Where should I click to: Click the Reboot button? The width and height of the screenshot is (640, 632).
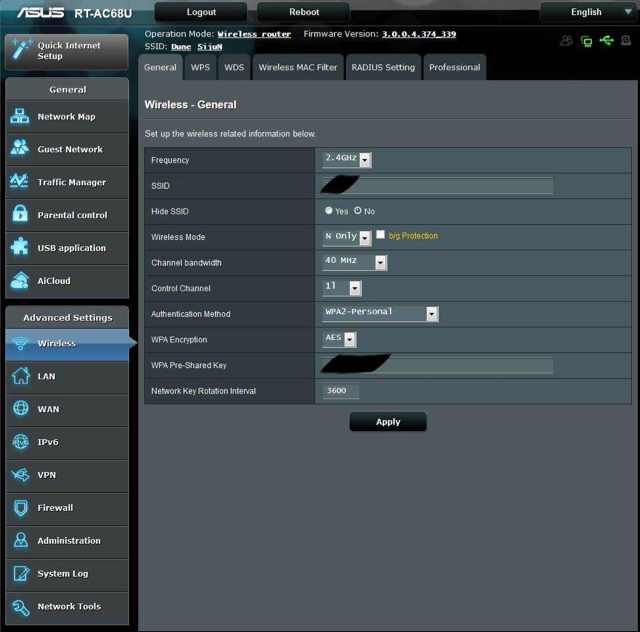point(304,12)
